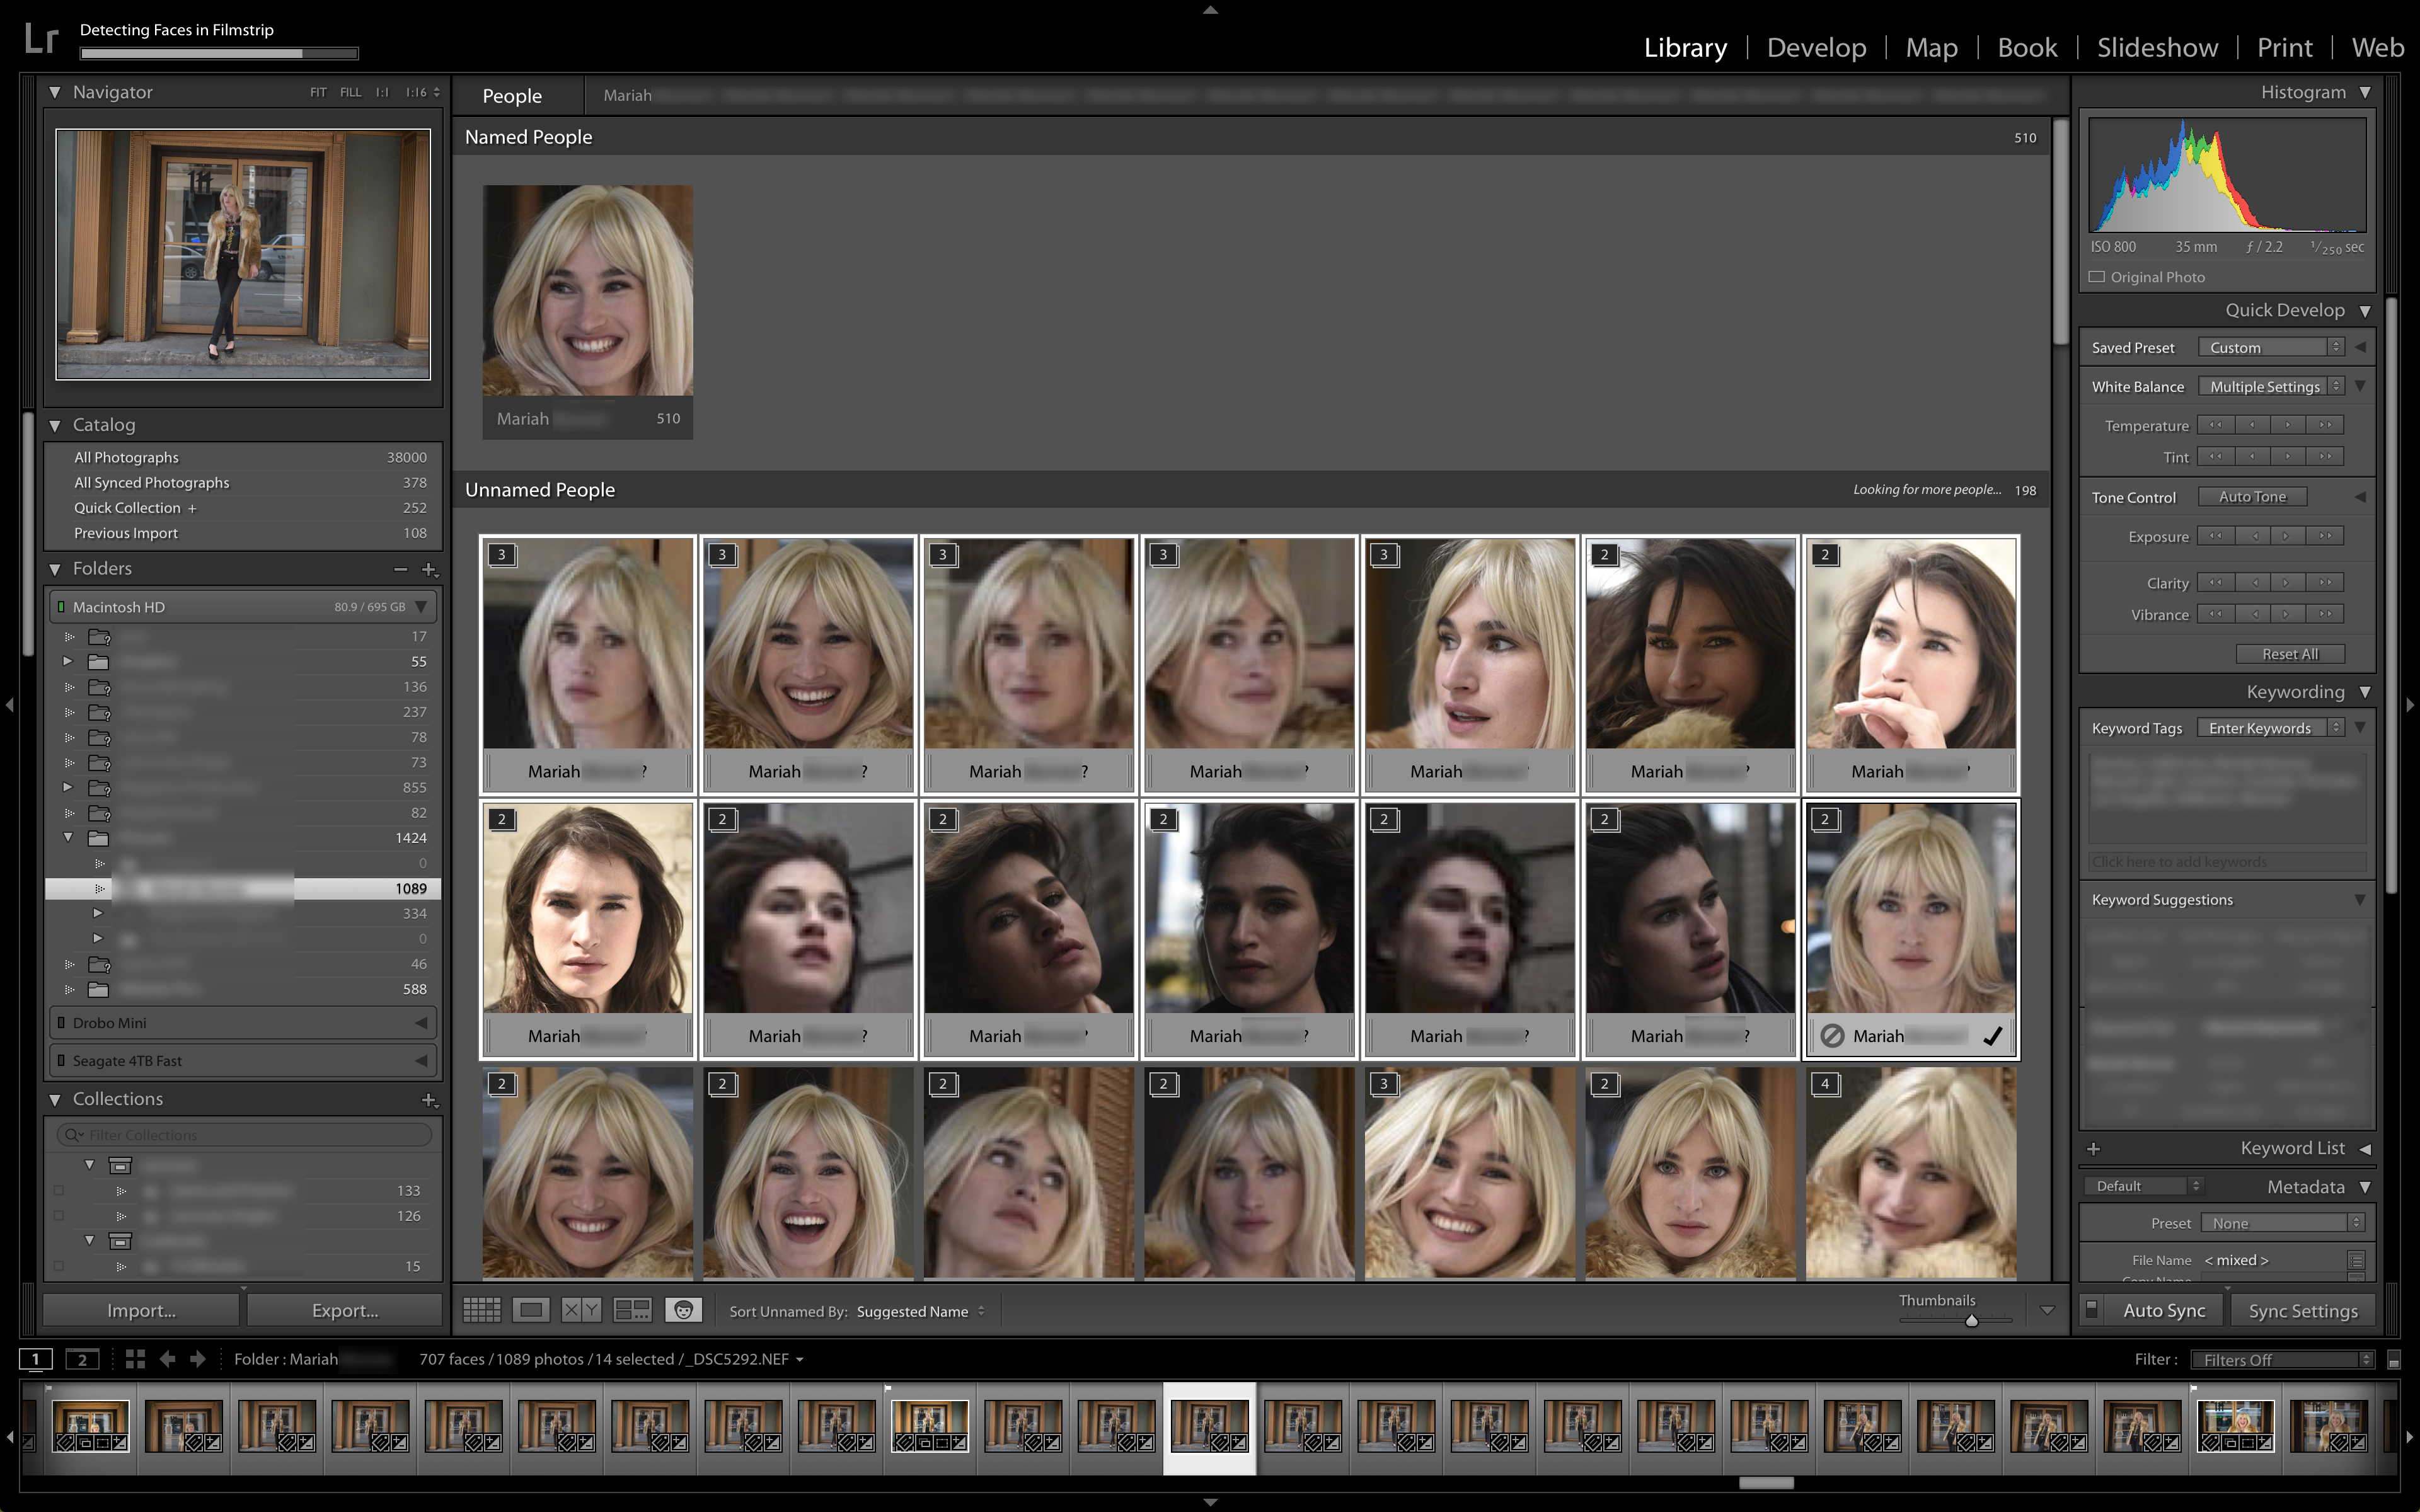Toggle the Original Photo checkbox
Screen dimensions: 2420x1512
[x=2097, y=277]
